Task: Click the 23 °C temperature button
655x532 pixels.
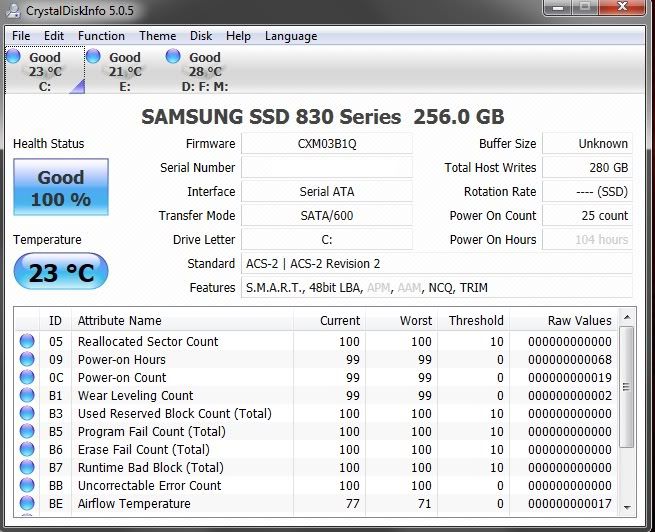Action: pos(60,272)
